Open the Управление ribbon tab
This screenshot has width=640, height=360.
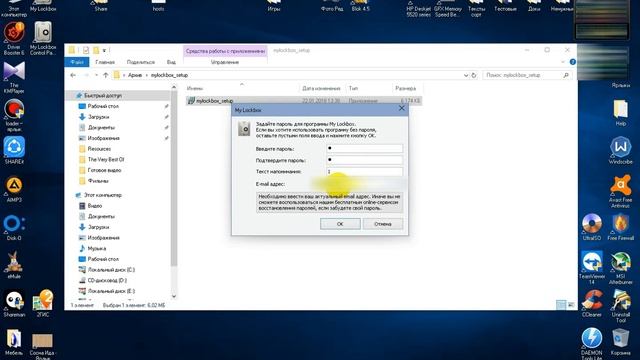coord(225,62)
